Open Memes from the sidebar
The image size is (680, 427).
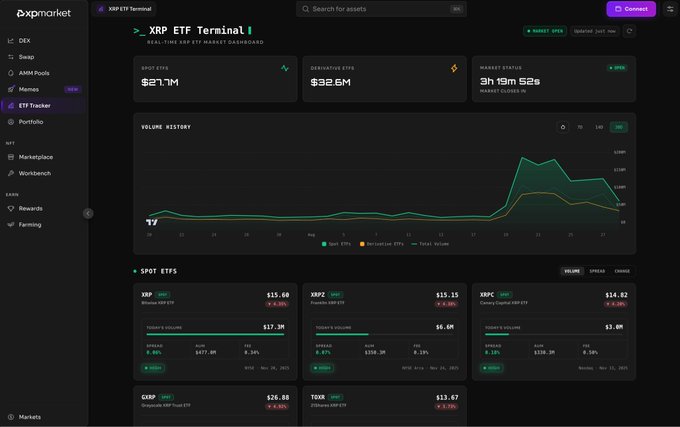pyautogui.click(x=43, y=89)
